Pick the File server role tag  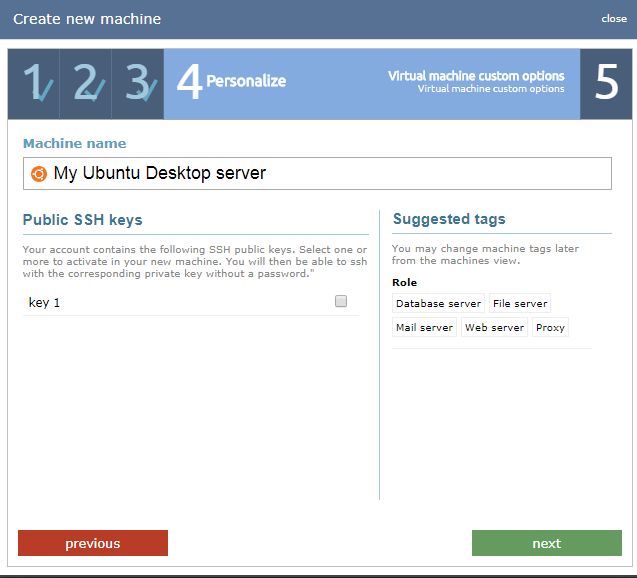tap(519, 303)
